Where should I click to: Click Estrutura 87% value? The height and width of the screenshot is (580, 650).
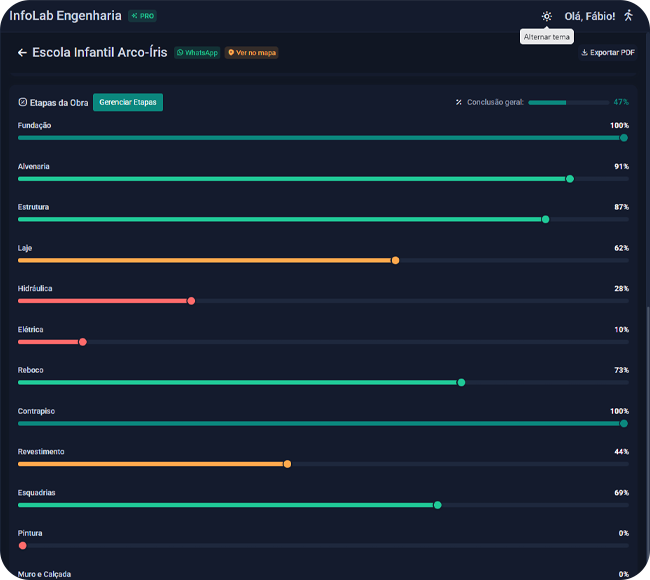pos(621,207)
